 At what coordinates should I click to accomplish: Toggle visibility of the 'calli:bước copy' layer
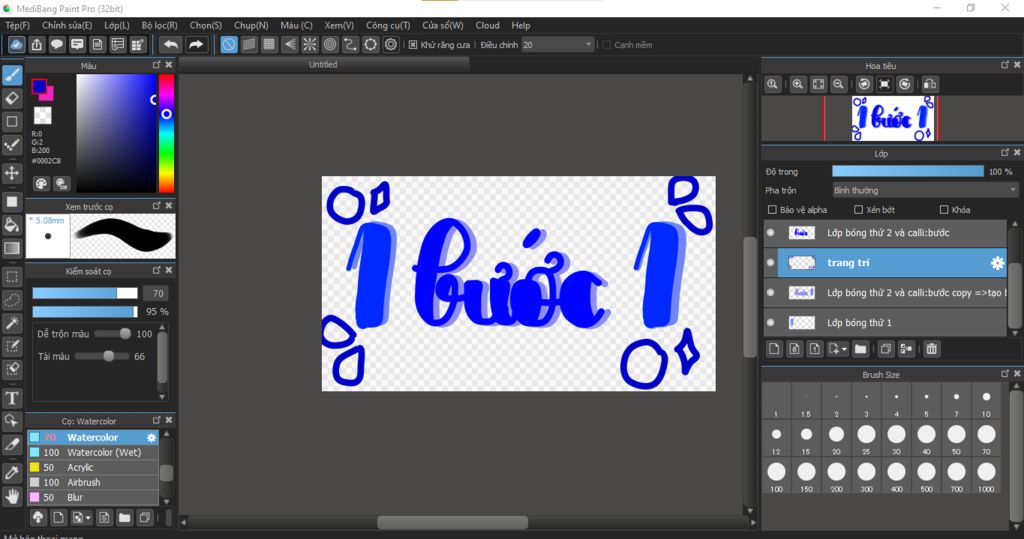pos(771,293)
